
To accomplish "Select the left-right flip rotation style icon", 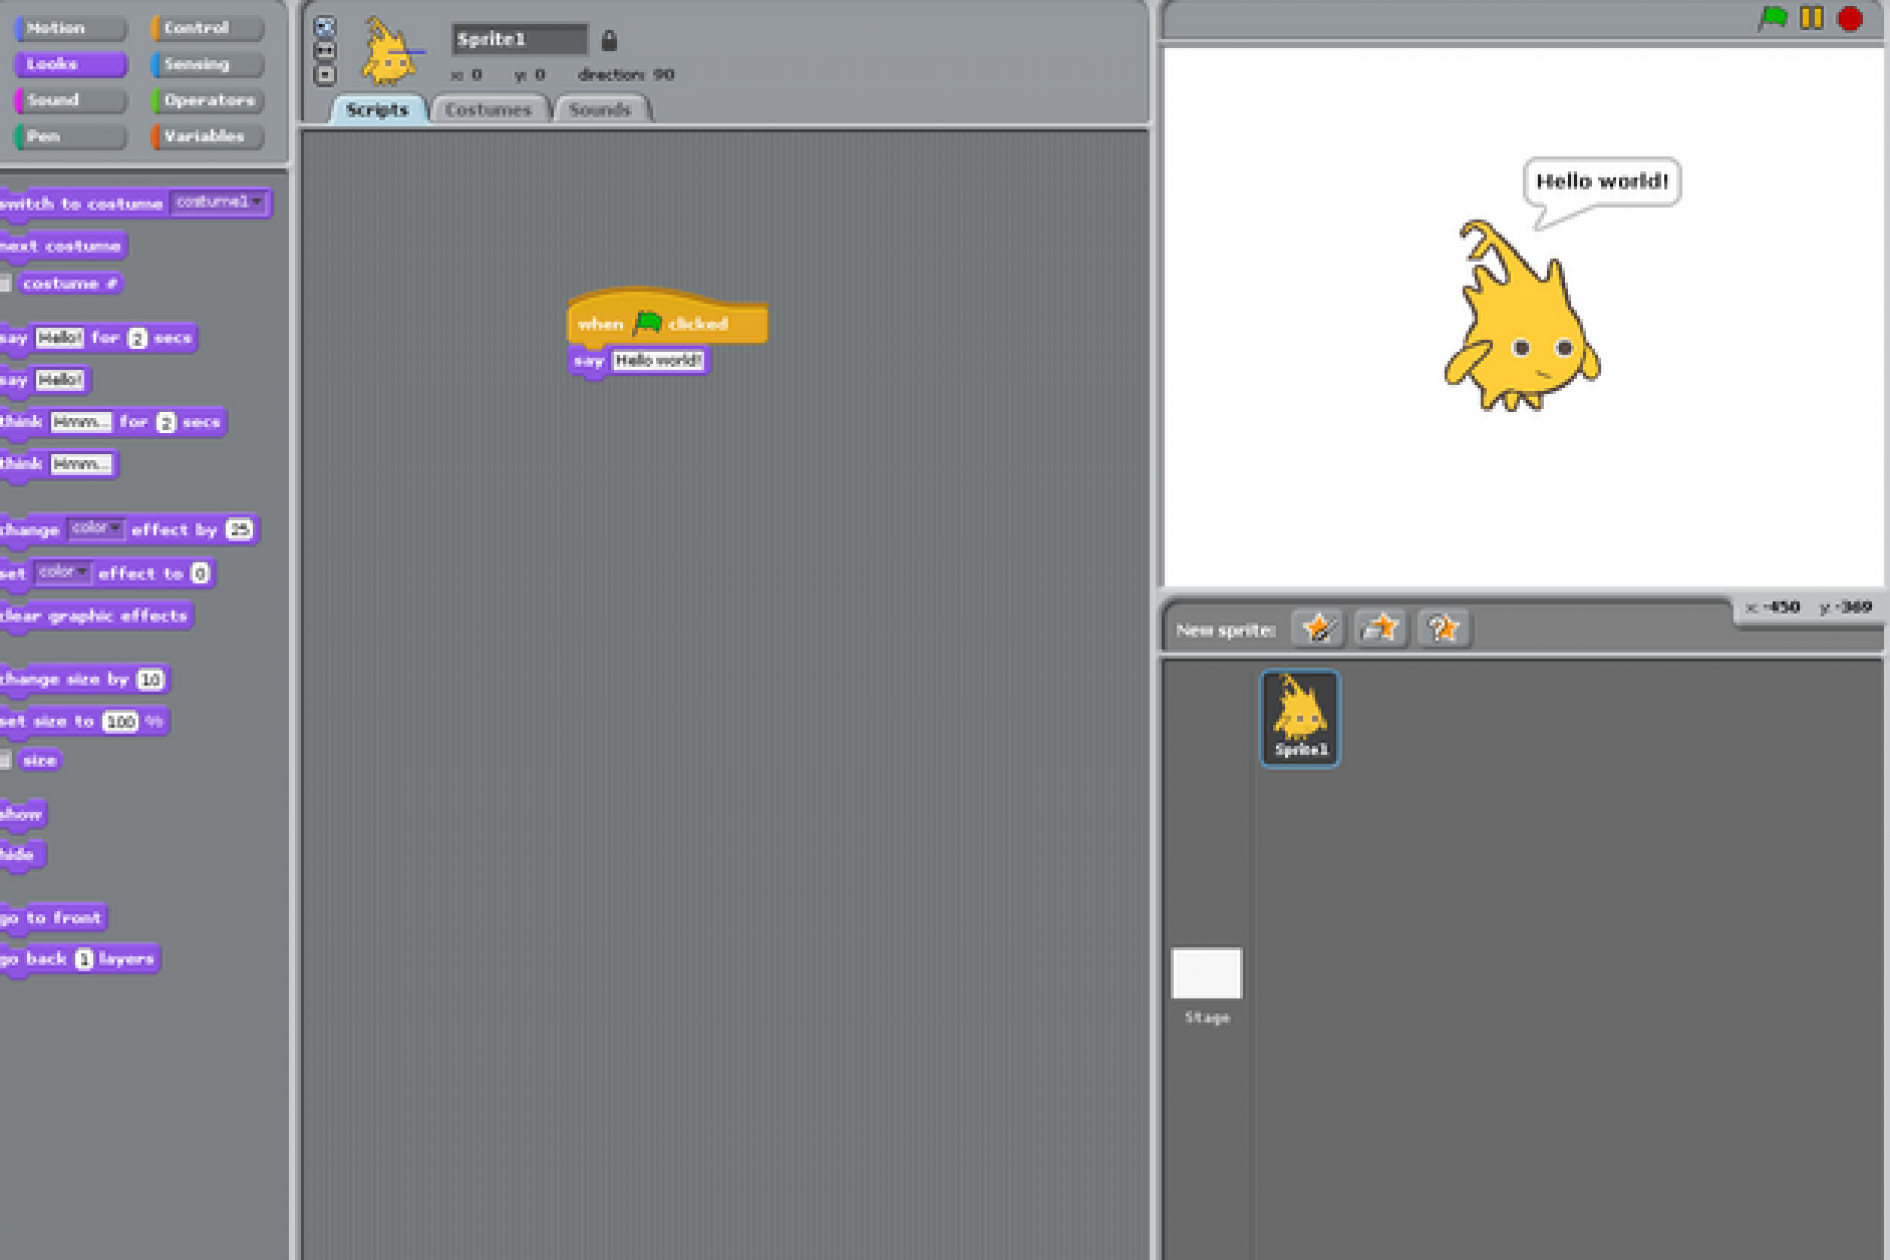I will pos(325,51).
